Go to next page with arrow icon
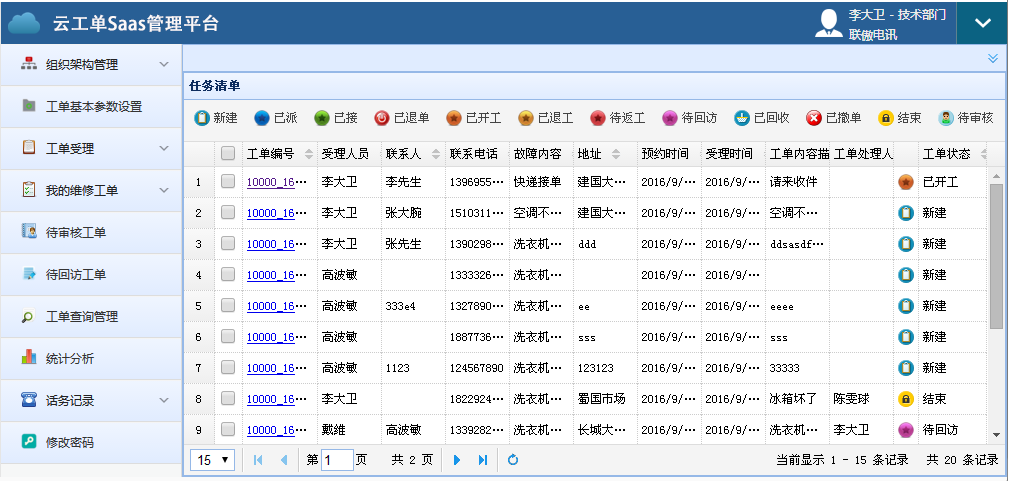 (458, 460)
